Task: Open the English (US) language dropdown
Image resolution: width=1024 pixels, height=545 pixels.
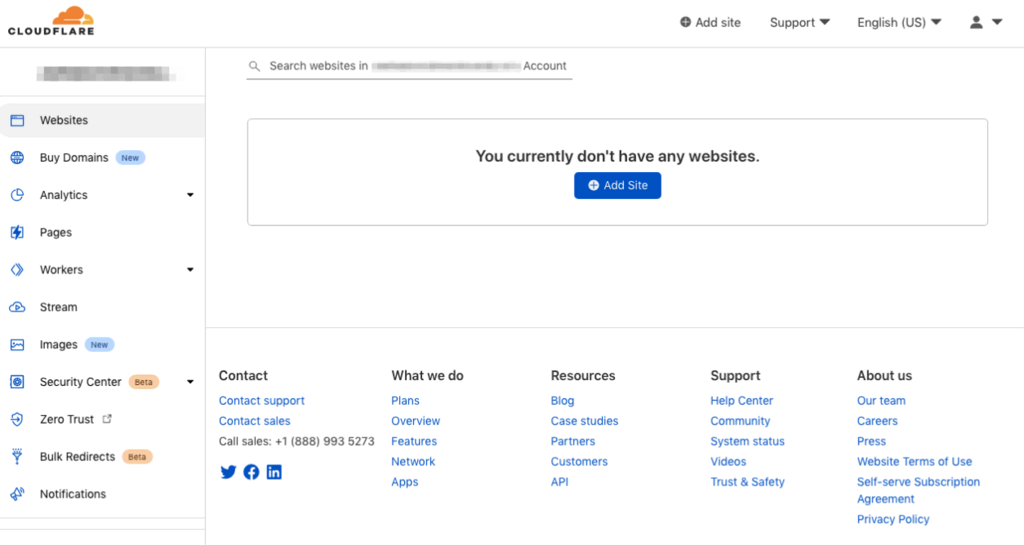Action: tap(898, 22)
